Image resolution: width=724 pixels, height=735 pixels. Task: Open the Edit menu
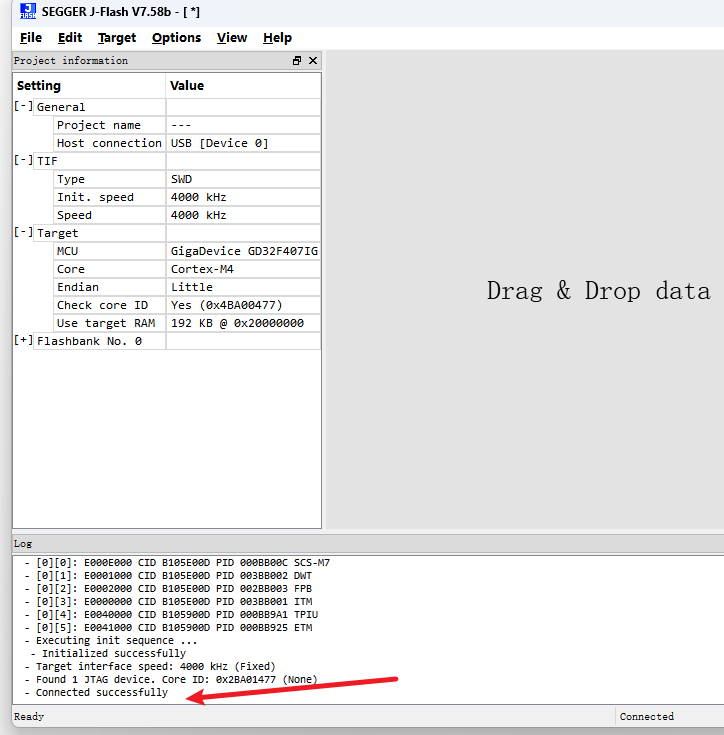[70, 38]
